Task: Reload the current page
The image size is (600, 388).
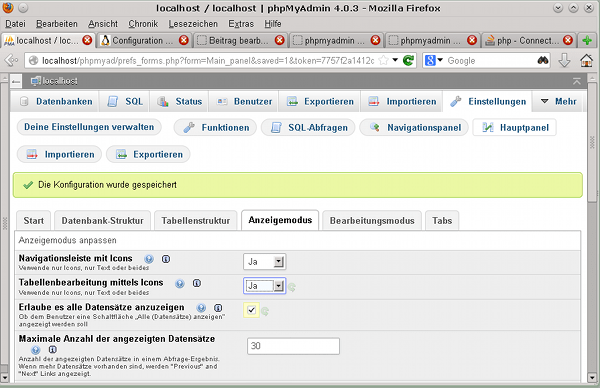Action: [x=409, y=60]
